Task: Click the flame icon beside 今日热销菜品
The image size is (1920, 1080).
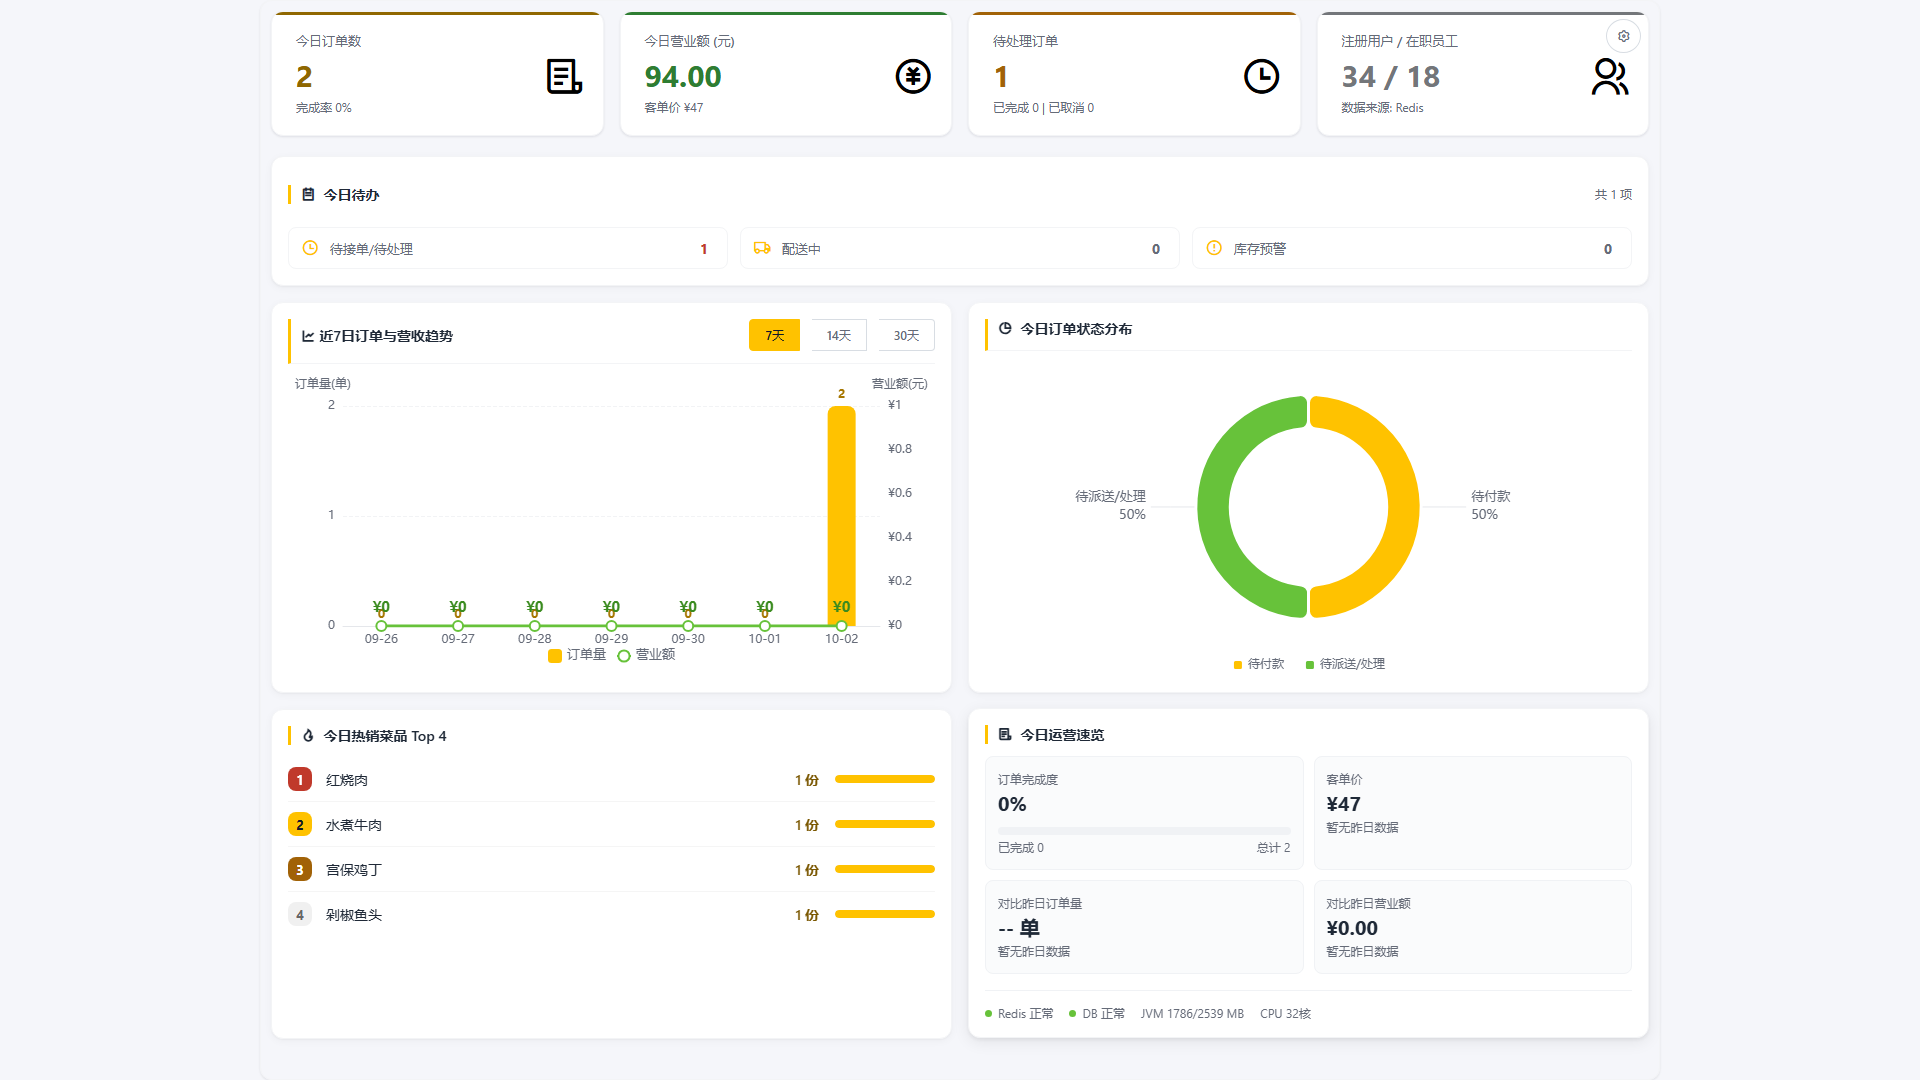Action: click(308, 735)
